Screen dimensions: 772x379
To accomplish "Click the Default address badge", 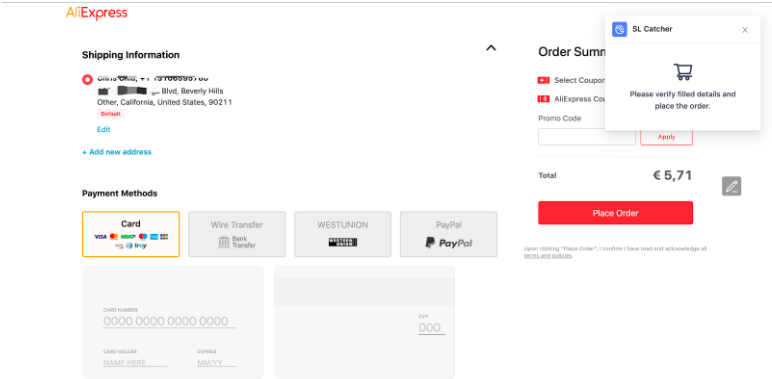I will pyautogui.click(x=111, y=114).
